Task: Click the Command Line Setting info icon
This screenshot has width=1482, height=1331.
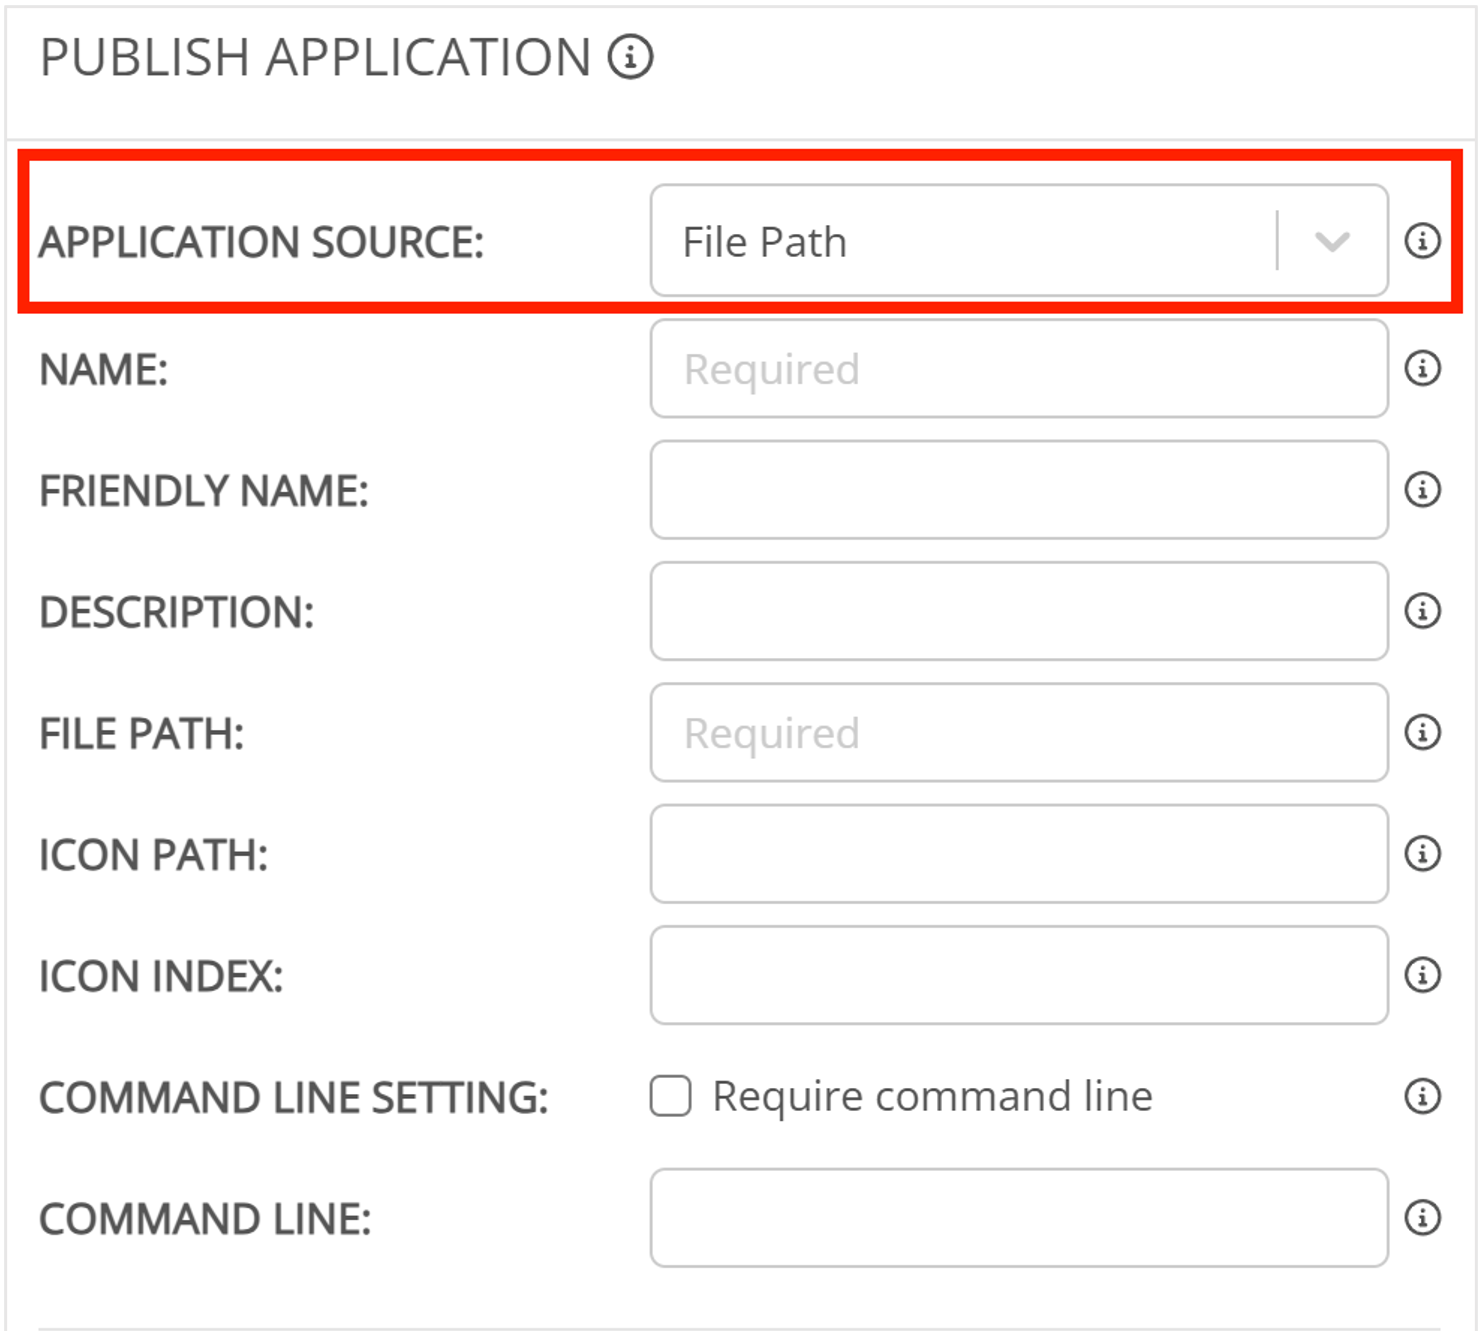Action: tap(1422, 1096)
